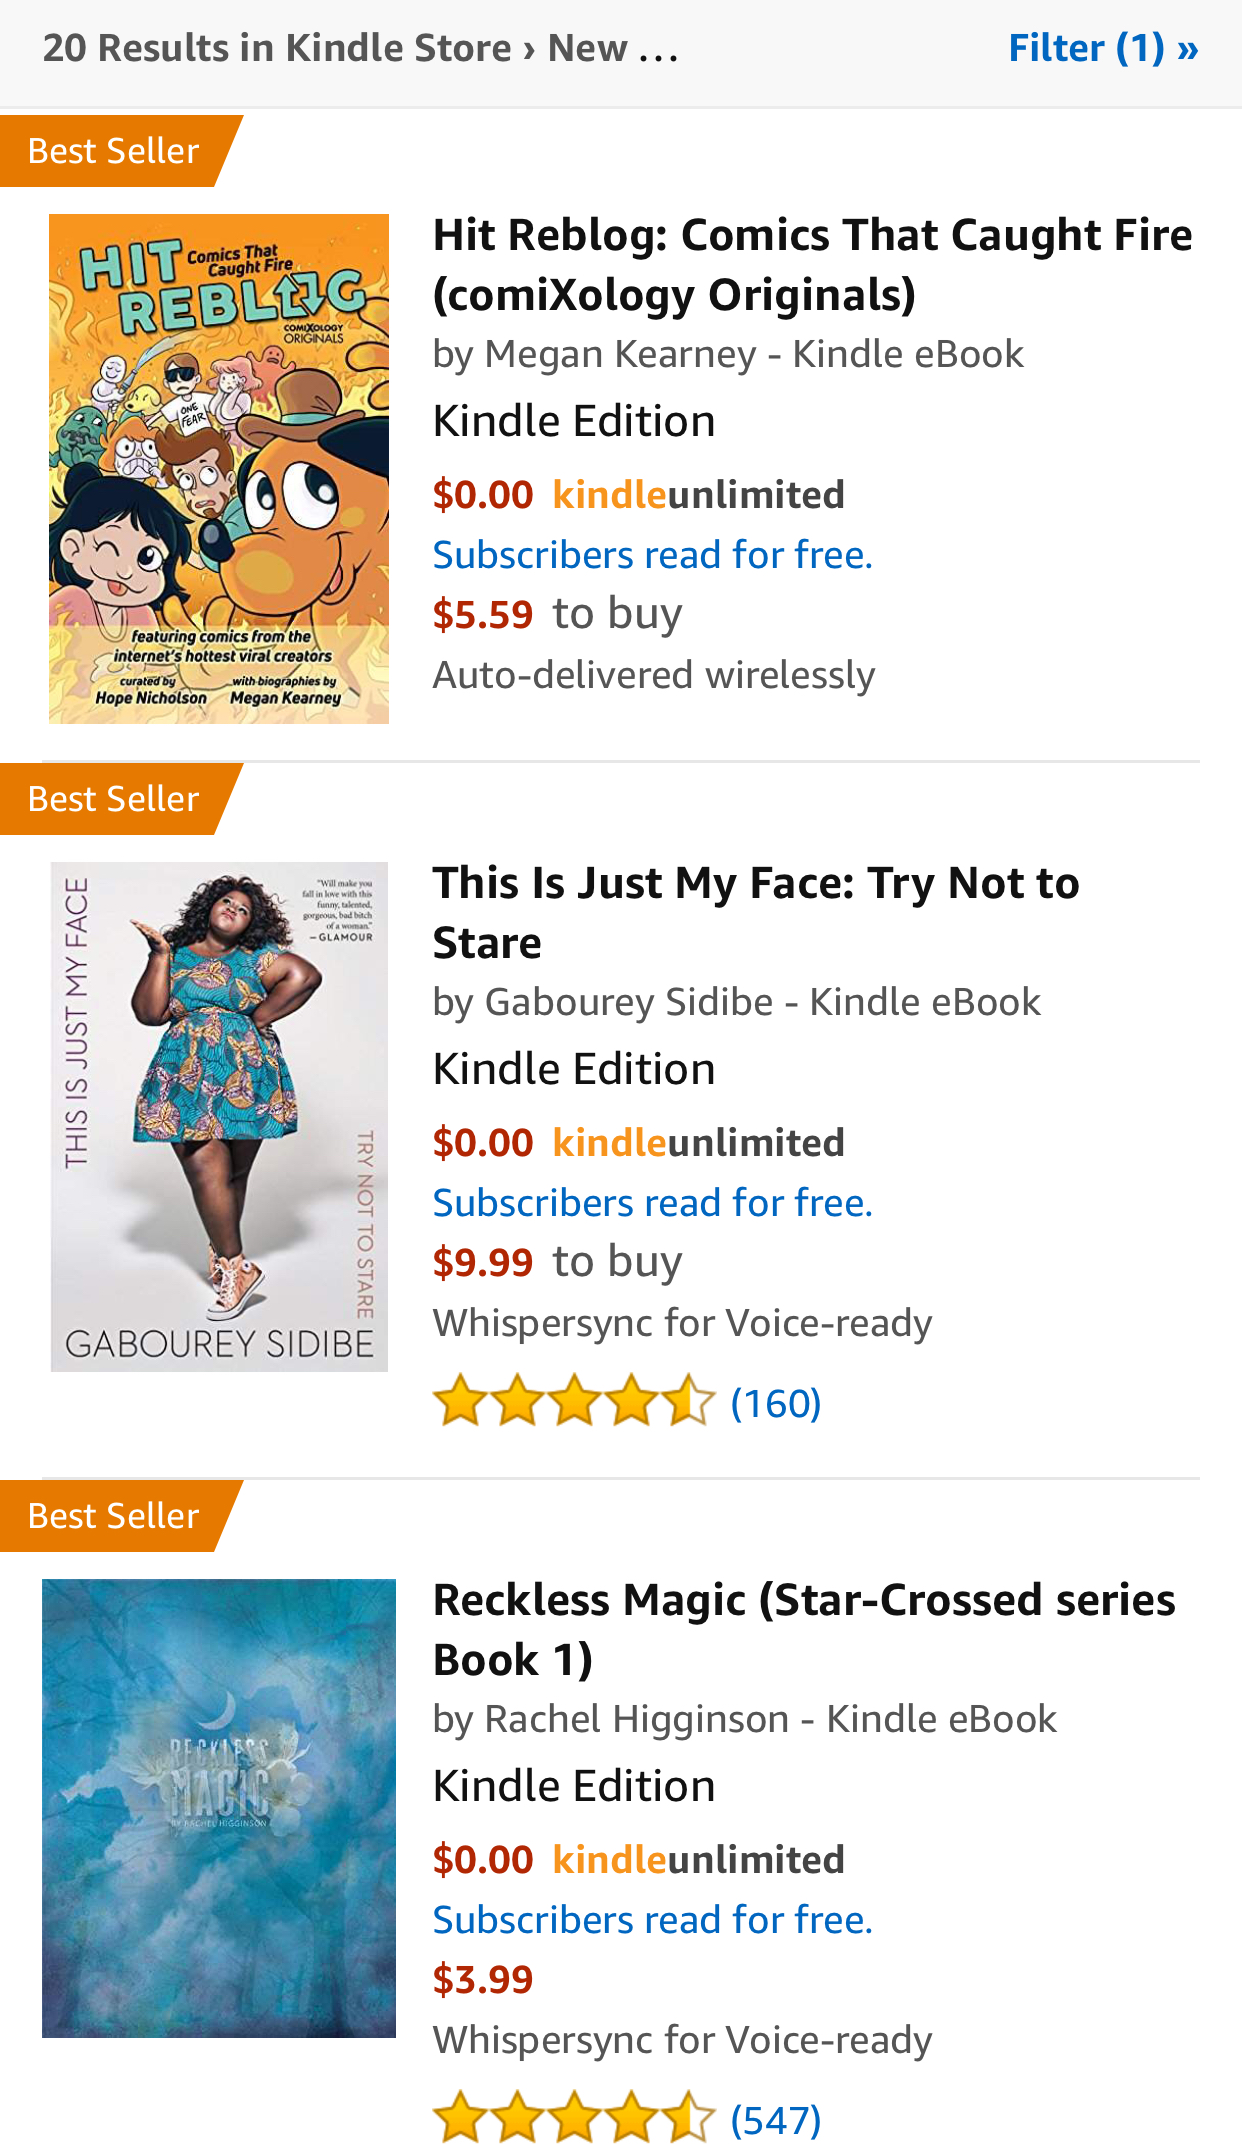Open the Gabourey Sidibe book cover
The width and height of the screenshot is (1242, 2146).
click(x=219, y=1116)
